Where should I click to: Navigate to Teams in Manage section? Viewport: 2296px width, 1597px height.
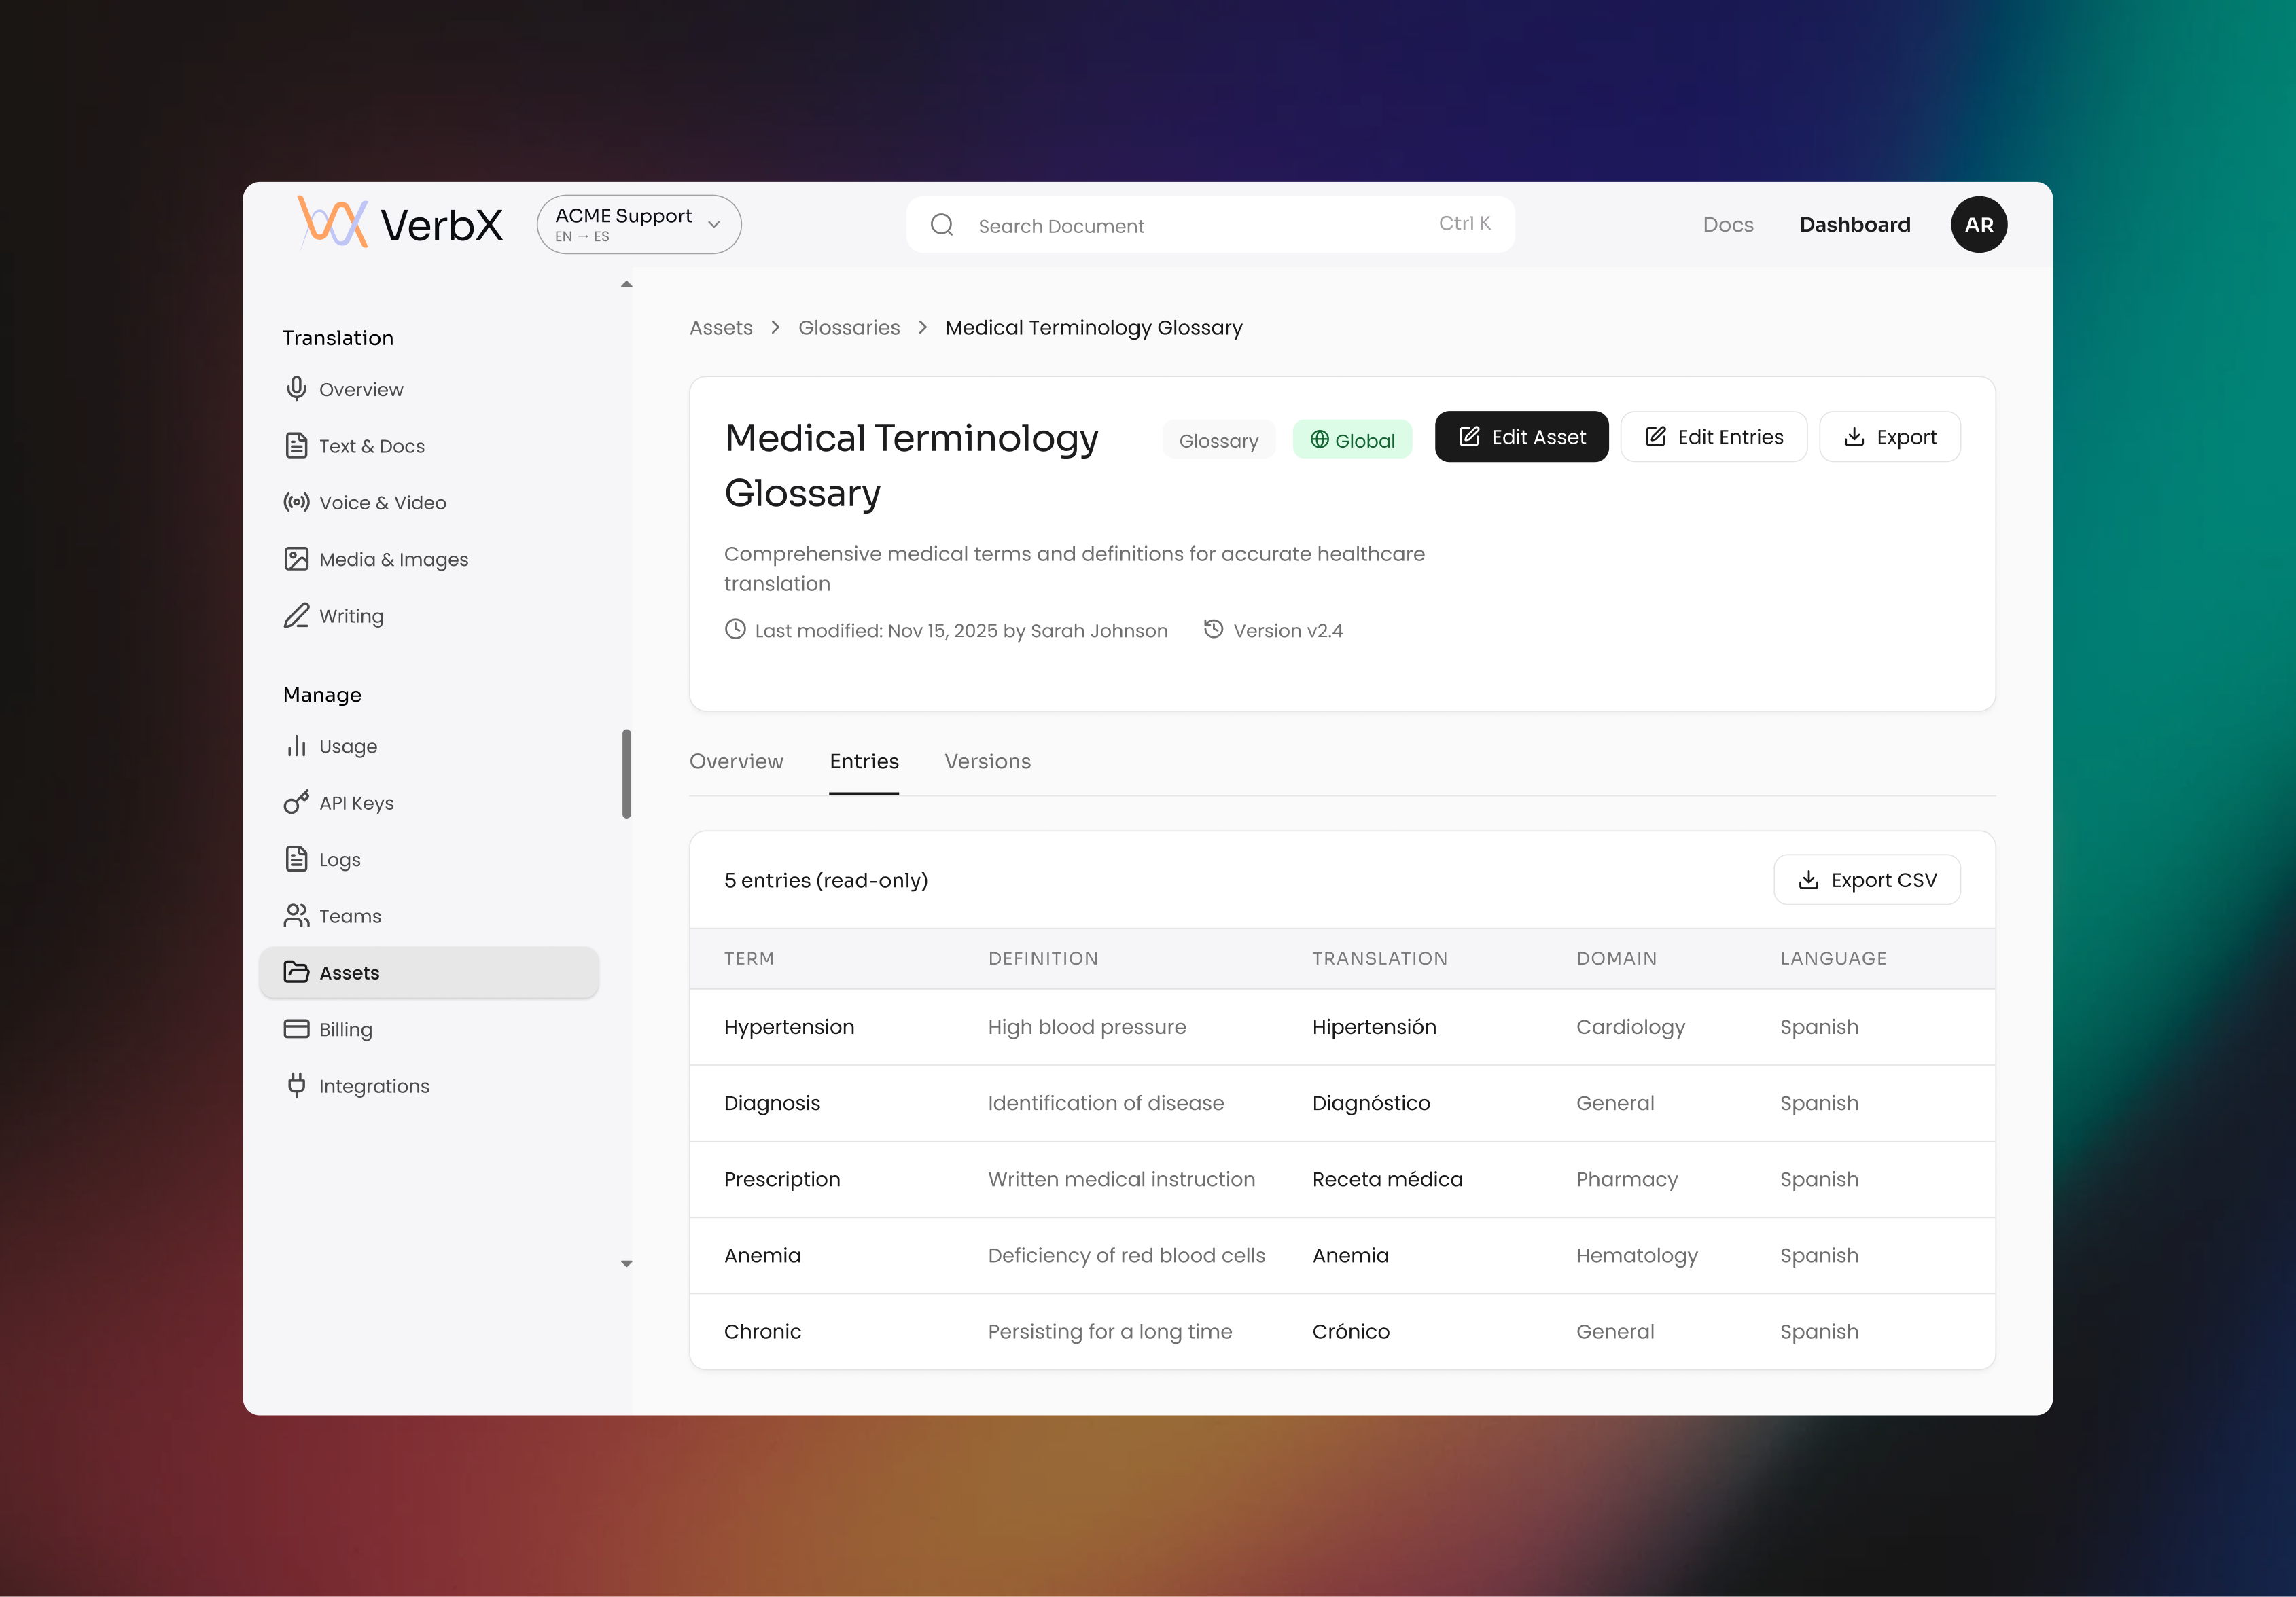pos(349,916)
